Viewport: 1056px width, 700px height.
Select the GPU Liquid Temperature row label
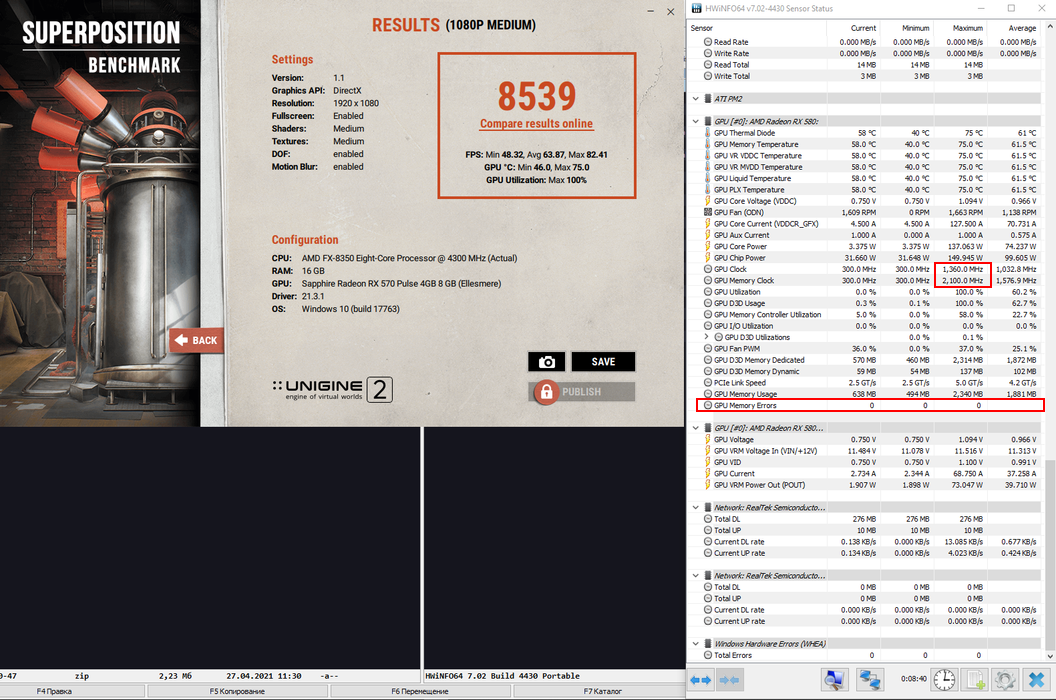752,179
